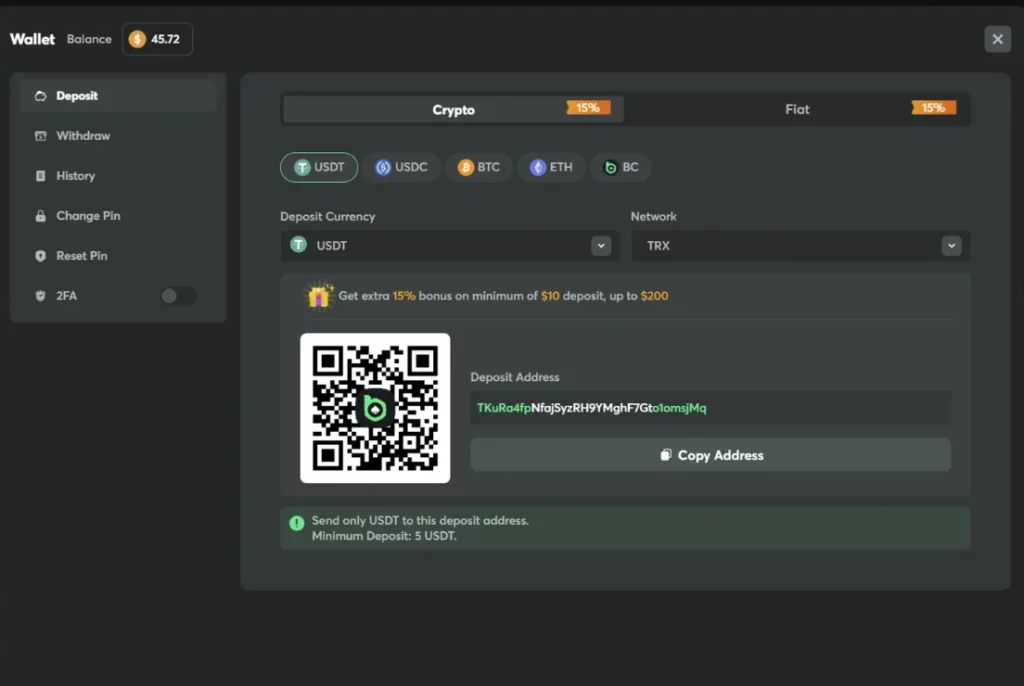Open the History menu item

[x=118, y=176]
